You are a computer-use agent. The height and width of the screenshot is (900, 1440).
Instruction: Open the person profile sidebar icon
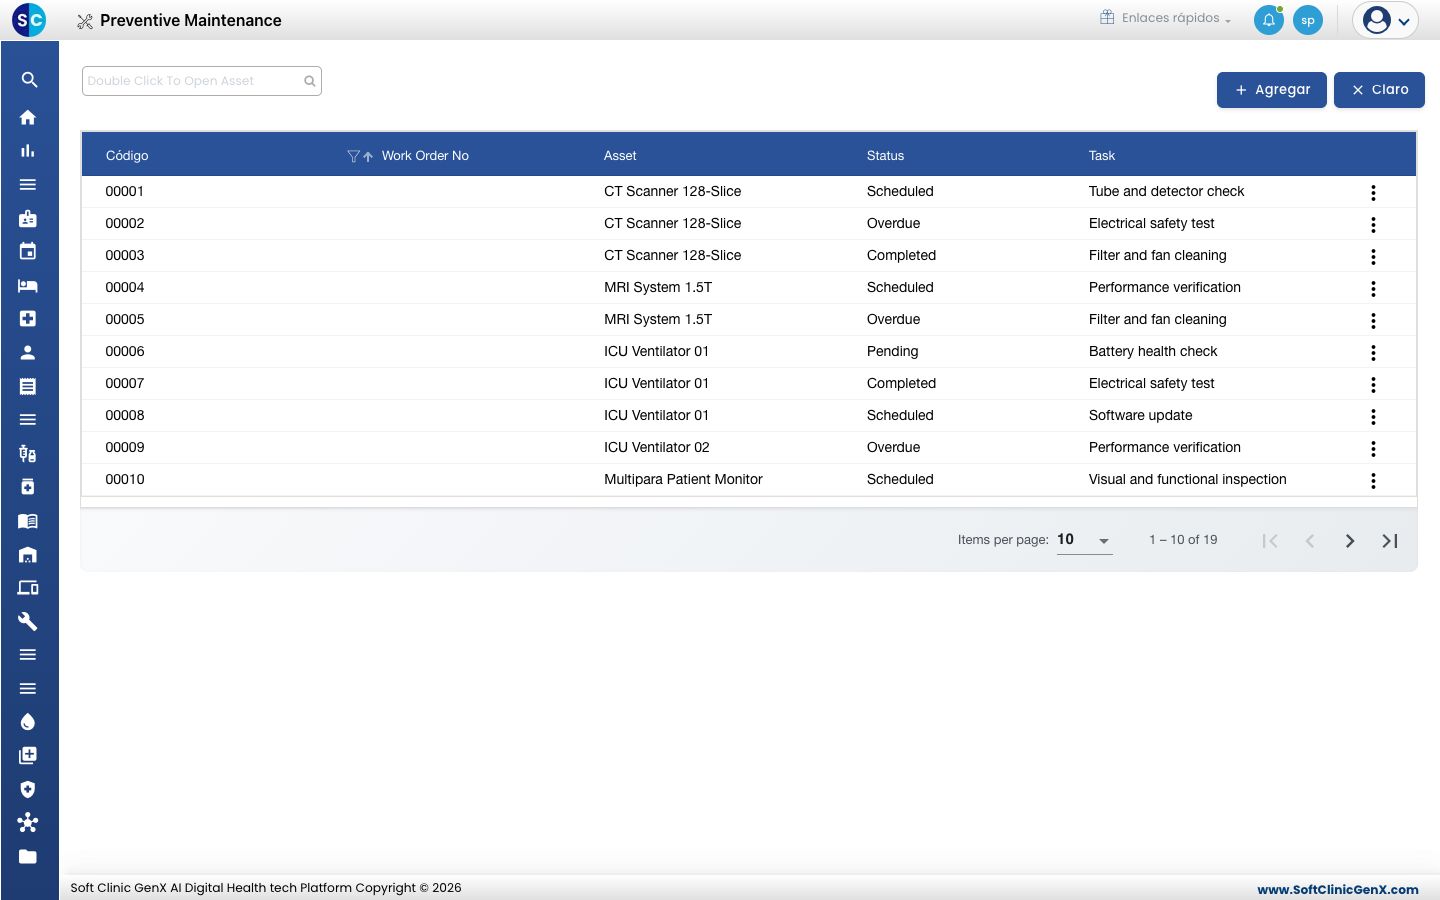tap(28, 352)
